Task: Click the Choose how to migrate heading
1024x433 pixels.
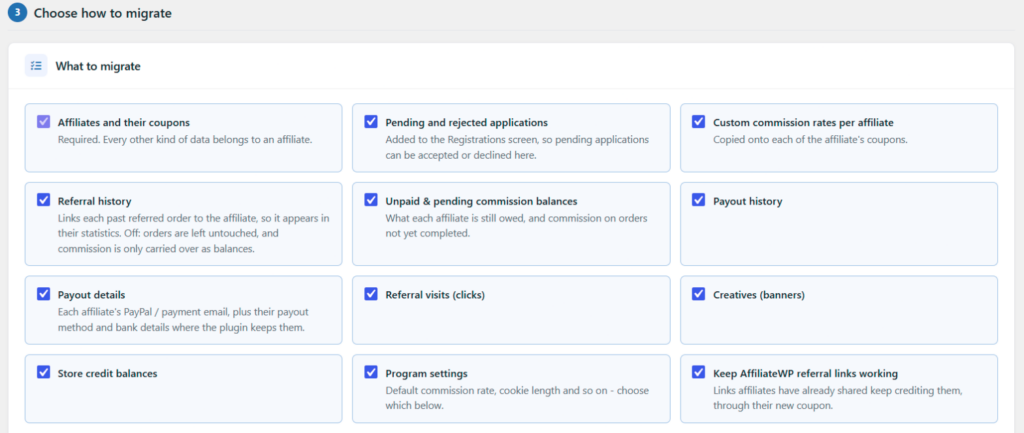Action: [x=103, y=13]
